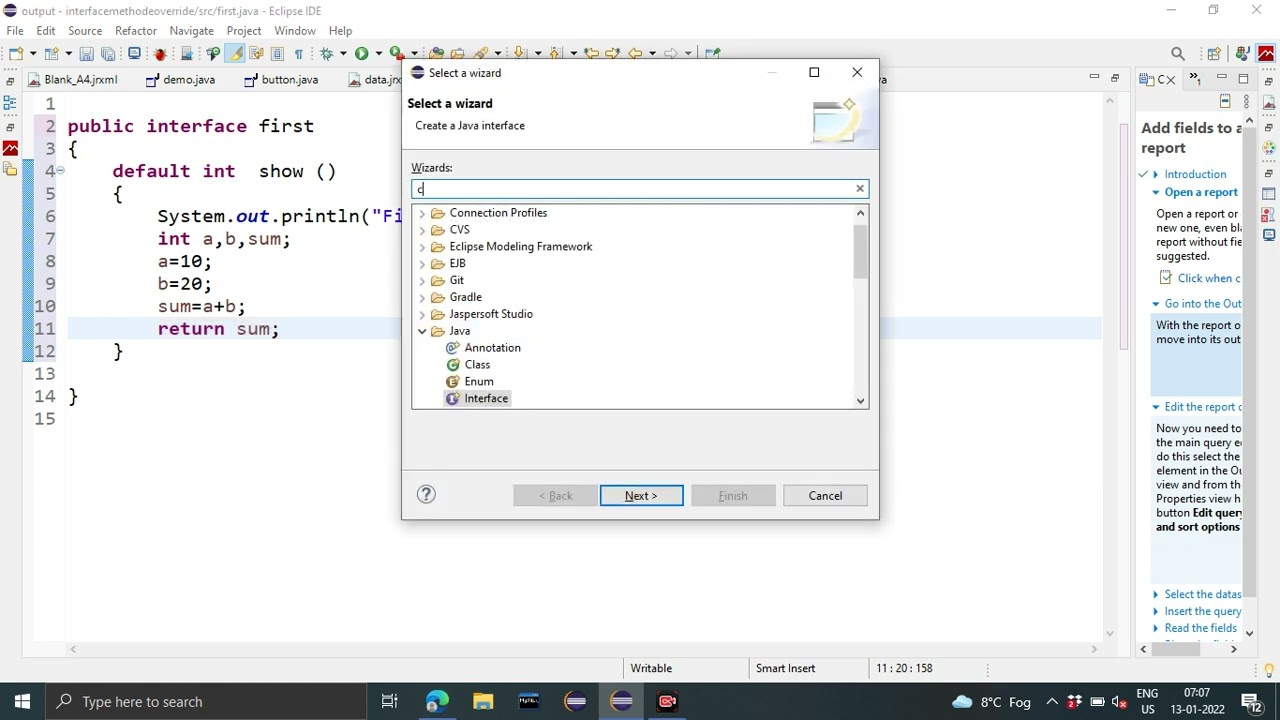The width and height of the screenshot is (1280, 720).
Task: Close the cheat sheet view tab
Action: [x=1172, y=80]
